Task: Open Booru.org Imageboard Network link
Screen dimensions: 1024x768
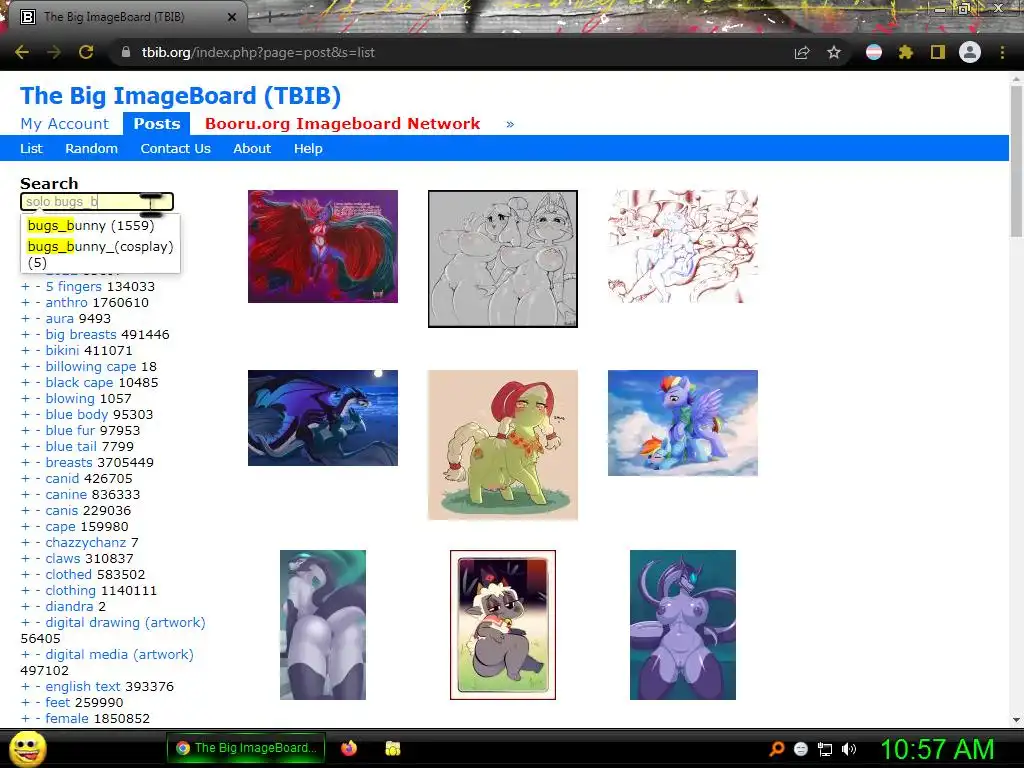Action: pyautogui.click(x=342, y=123)
